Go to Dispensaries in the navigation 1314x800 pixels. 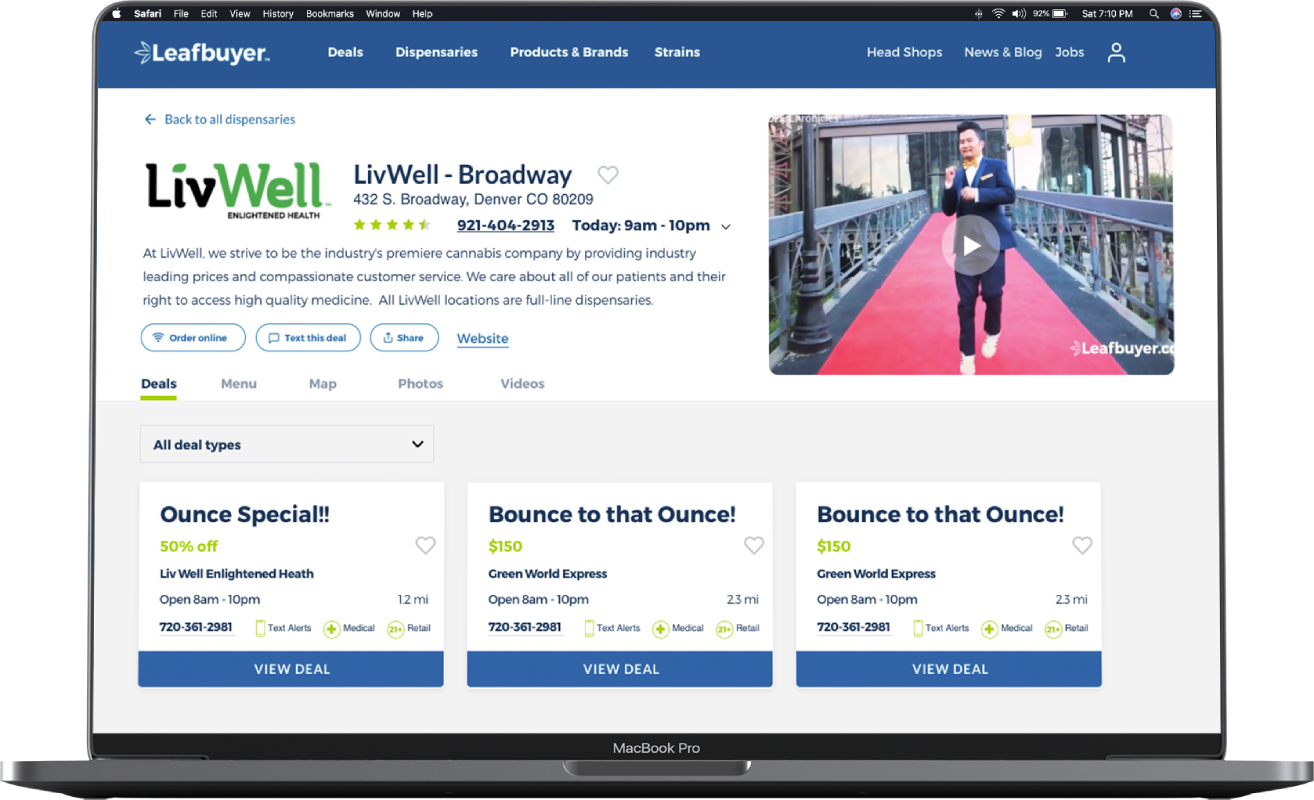(x=436, y=52)
